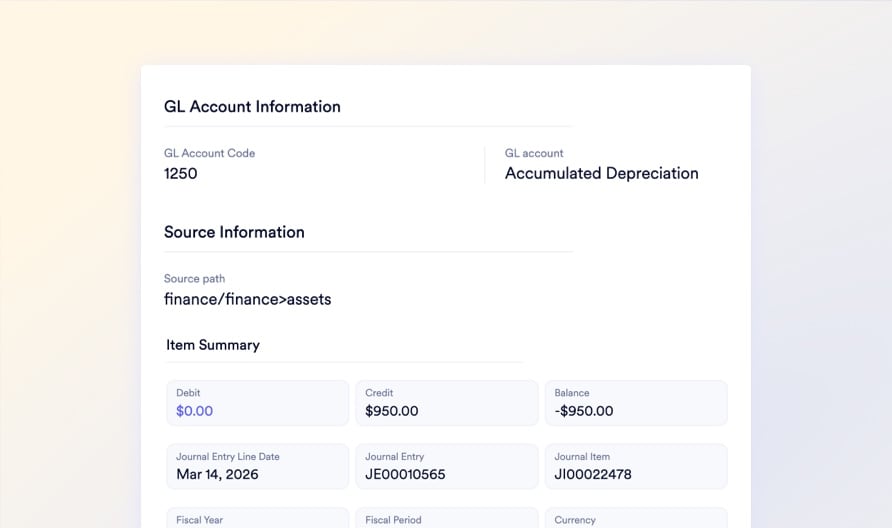This screenshot has width=892, height=528.
Task: Click the Currency field
Action: [635, 519]
